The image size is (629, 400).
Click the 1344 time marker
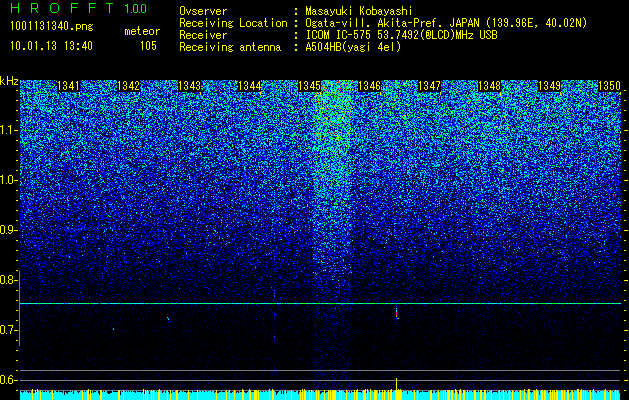coord(250,86)
